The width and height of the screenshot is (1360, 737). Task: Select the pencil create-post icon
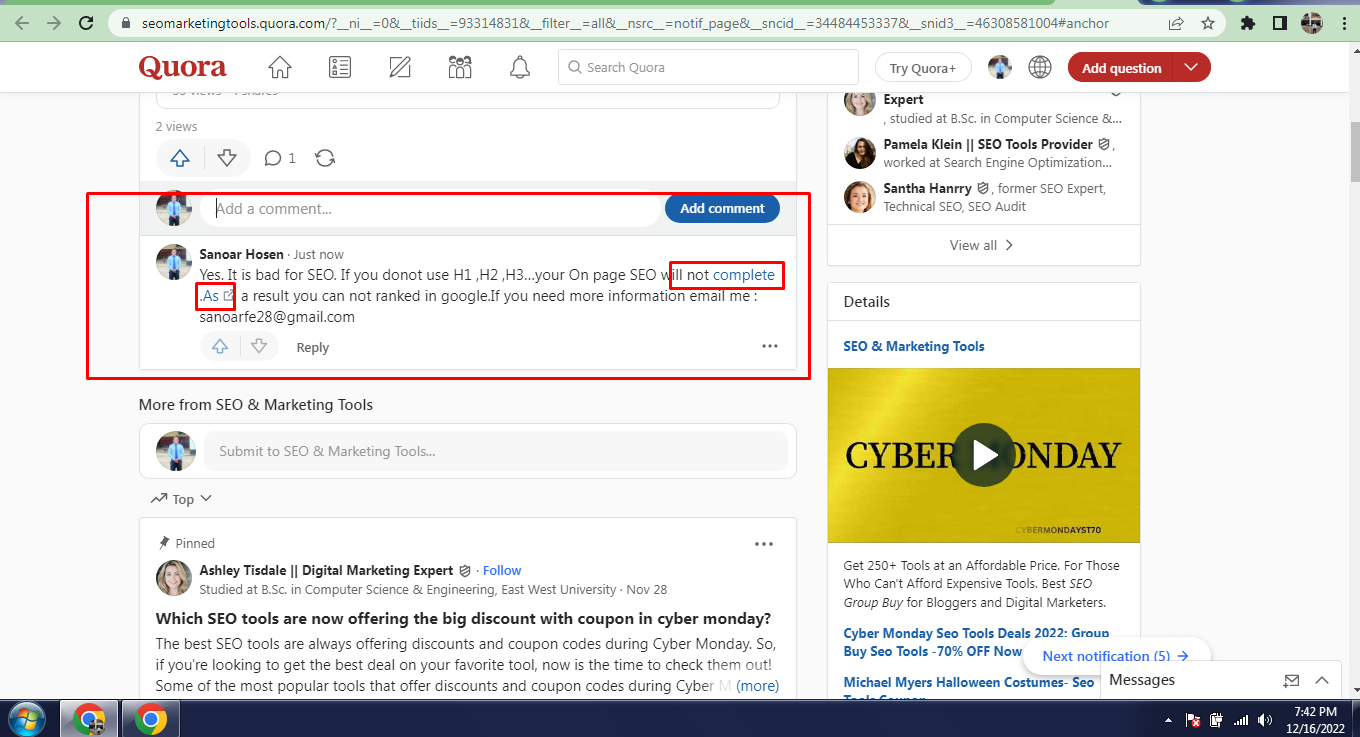coord(399,67)
